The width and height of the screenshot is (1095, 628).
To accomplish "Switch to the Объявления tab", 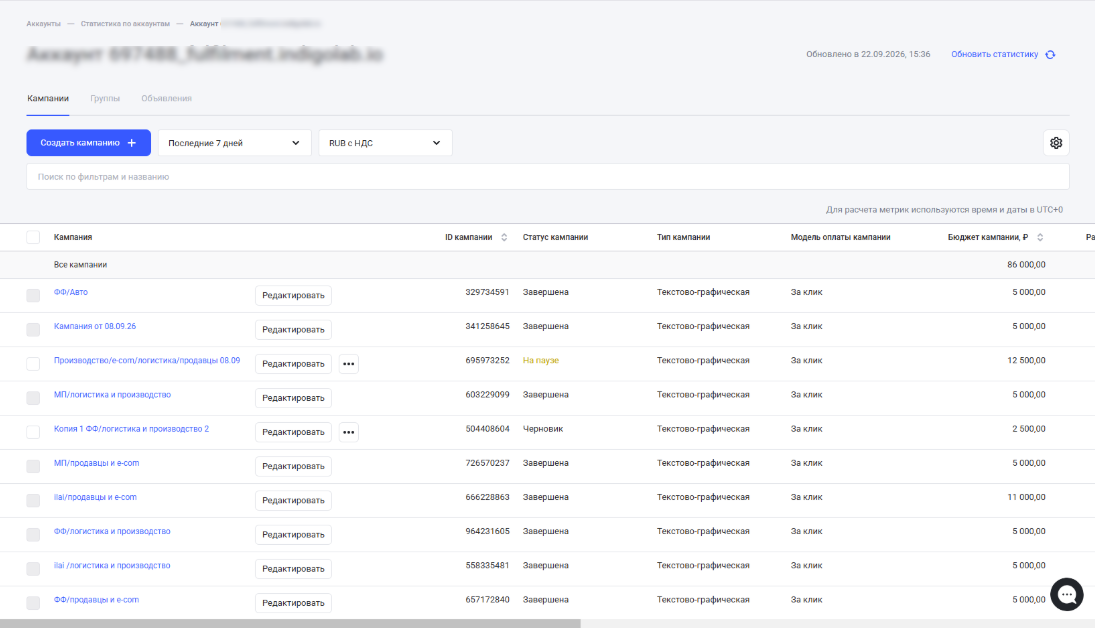I will pos(166,98).
